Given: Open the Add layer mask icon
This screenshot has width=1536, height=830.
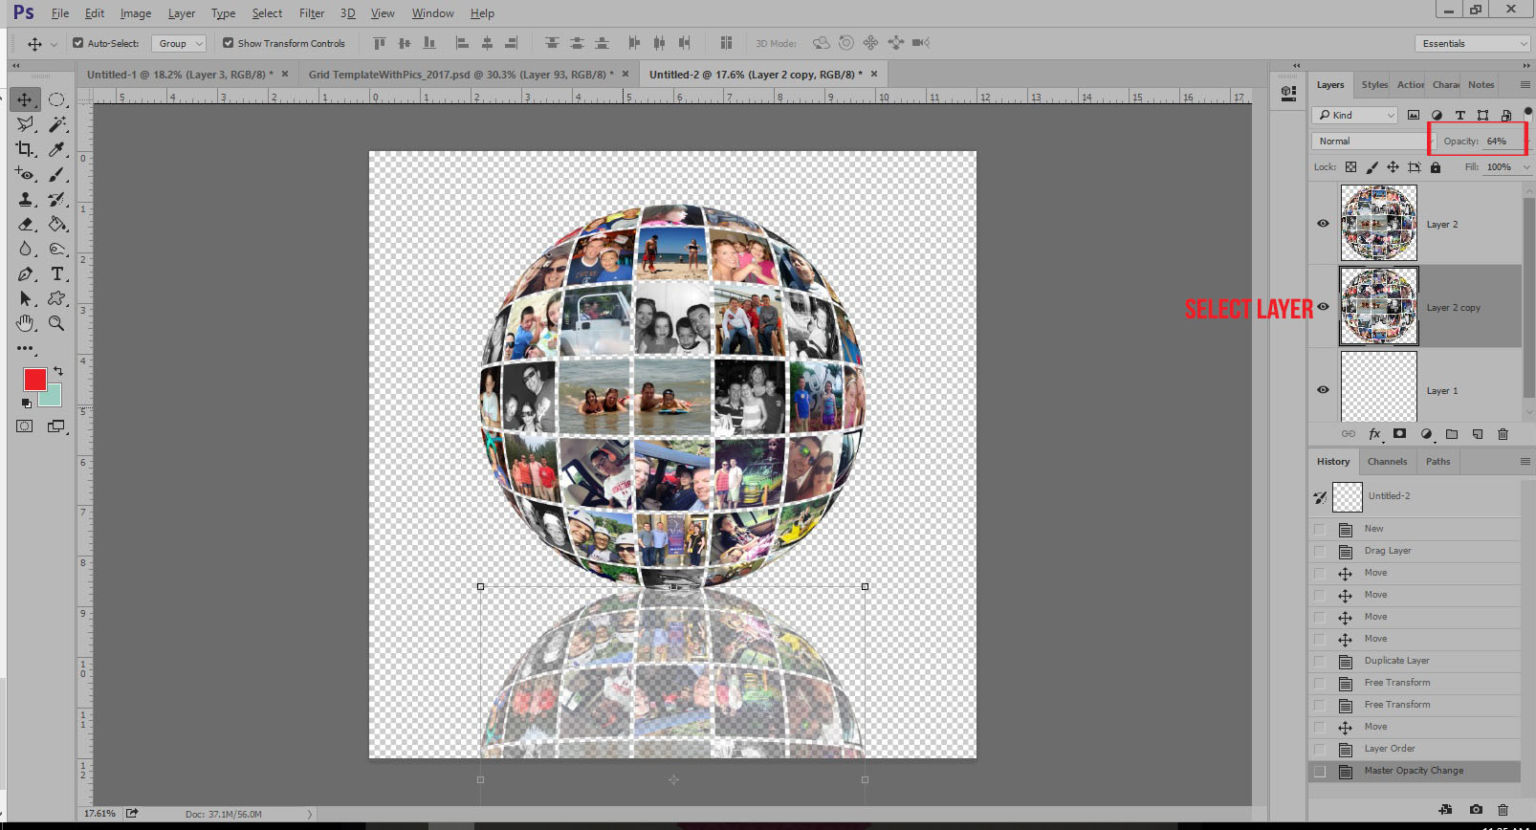Looking at the screenshot, I should pos(1400,433).
